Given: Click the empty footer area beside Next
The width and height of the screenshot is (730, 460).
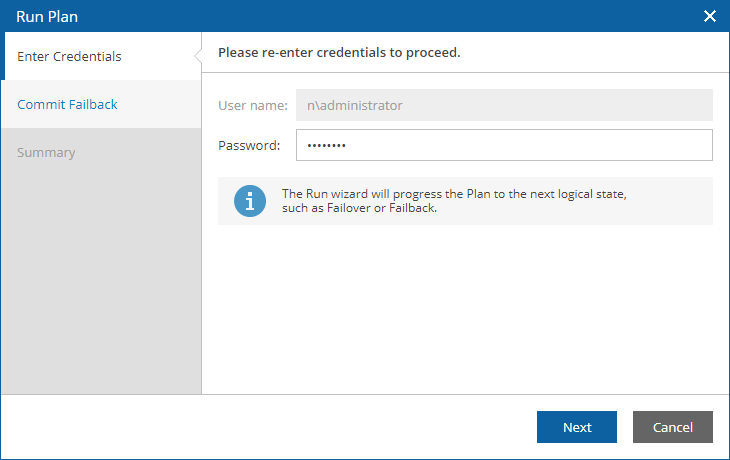Looking at the screenshot, I should (268, 427).
